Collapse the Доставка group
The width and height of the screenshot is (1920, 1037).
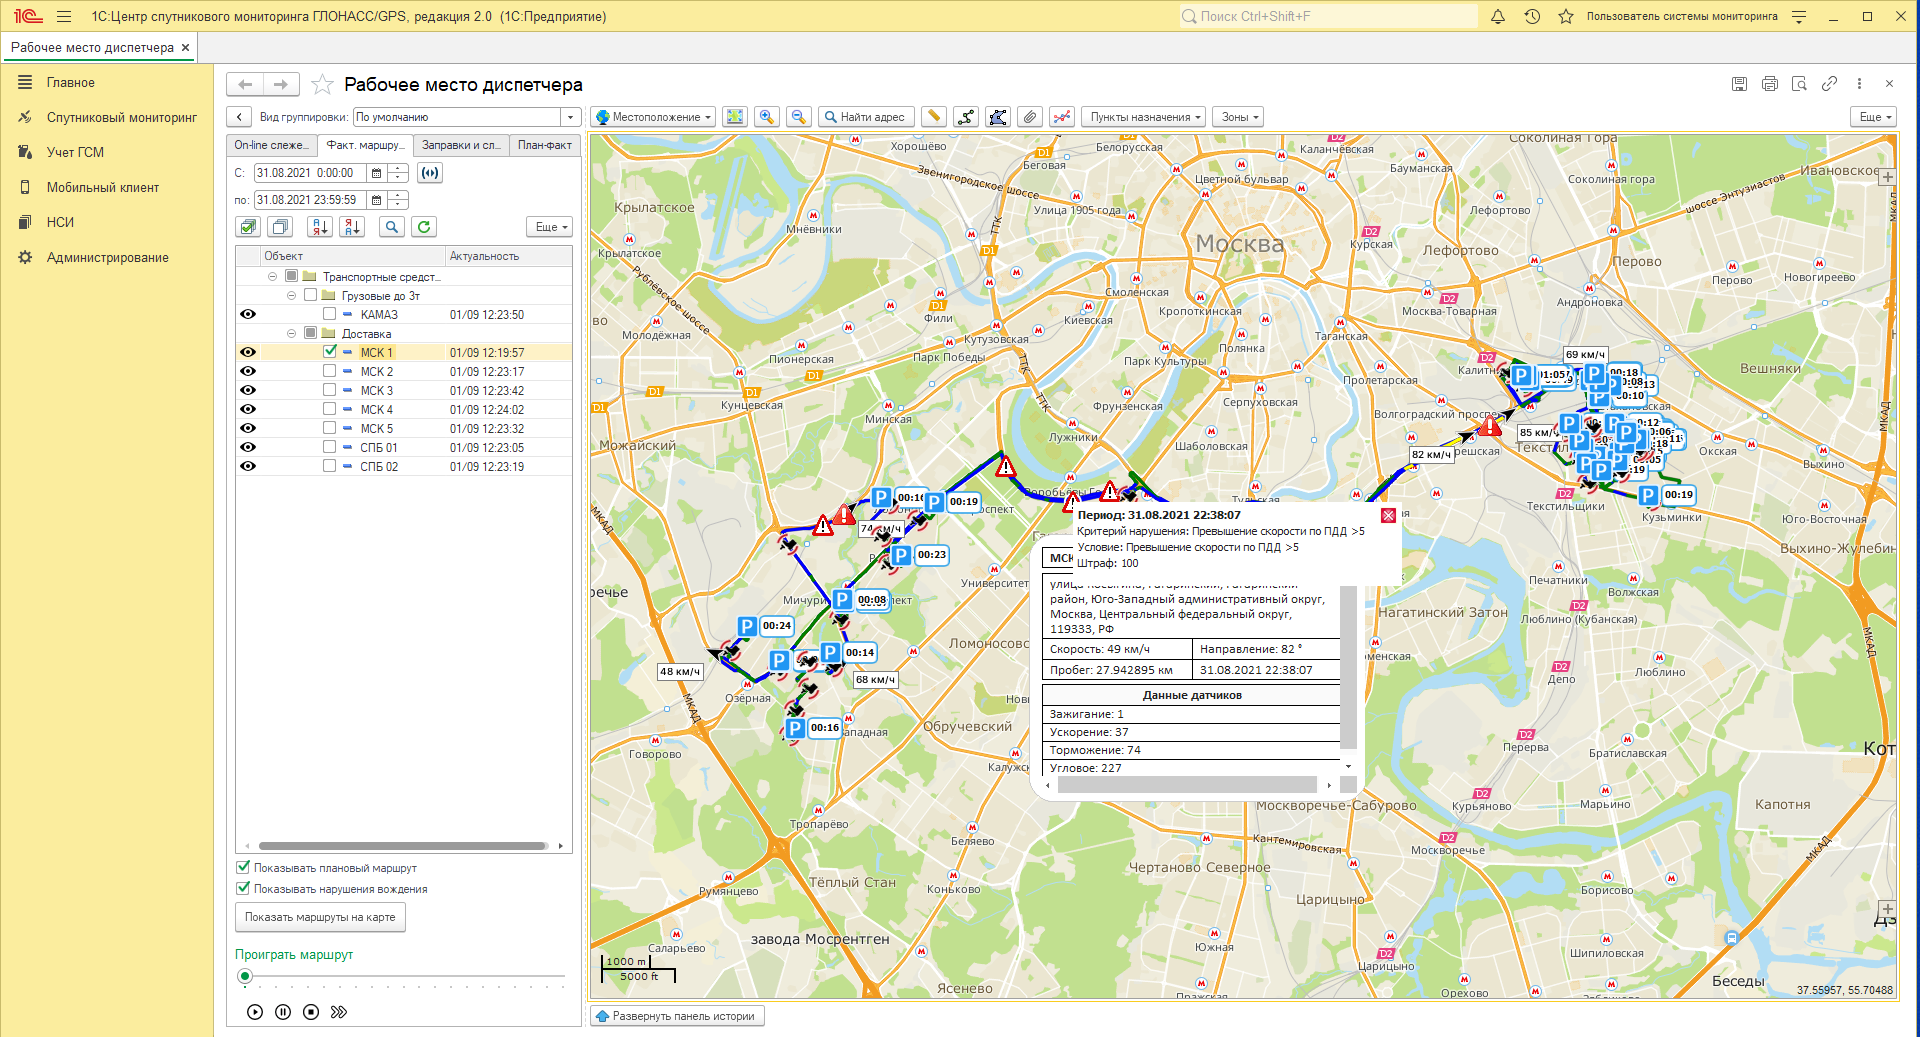click(291, 333)
